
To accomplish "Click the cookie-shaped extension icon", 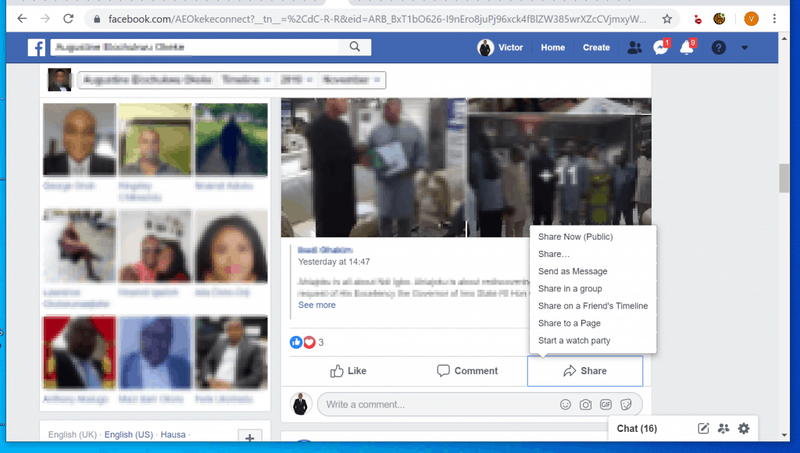I will (x=719, y=19).
